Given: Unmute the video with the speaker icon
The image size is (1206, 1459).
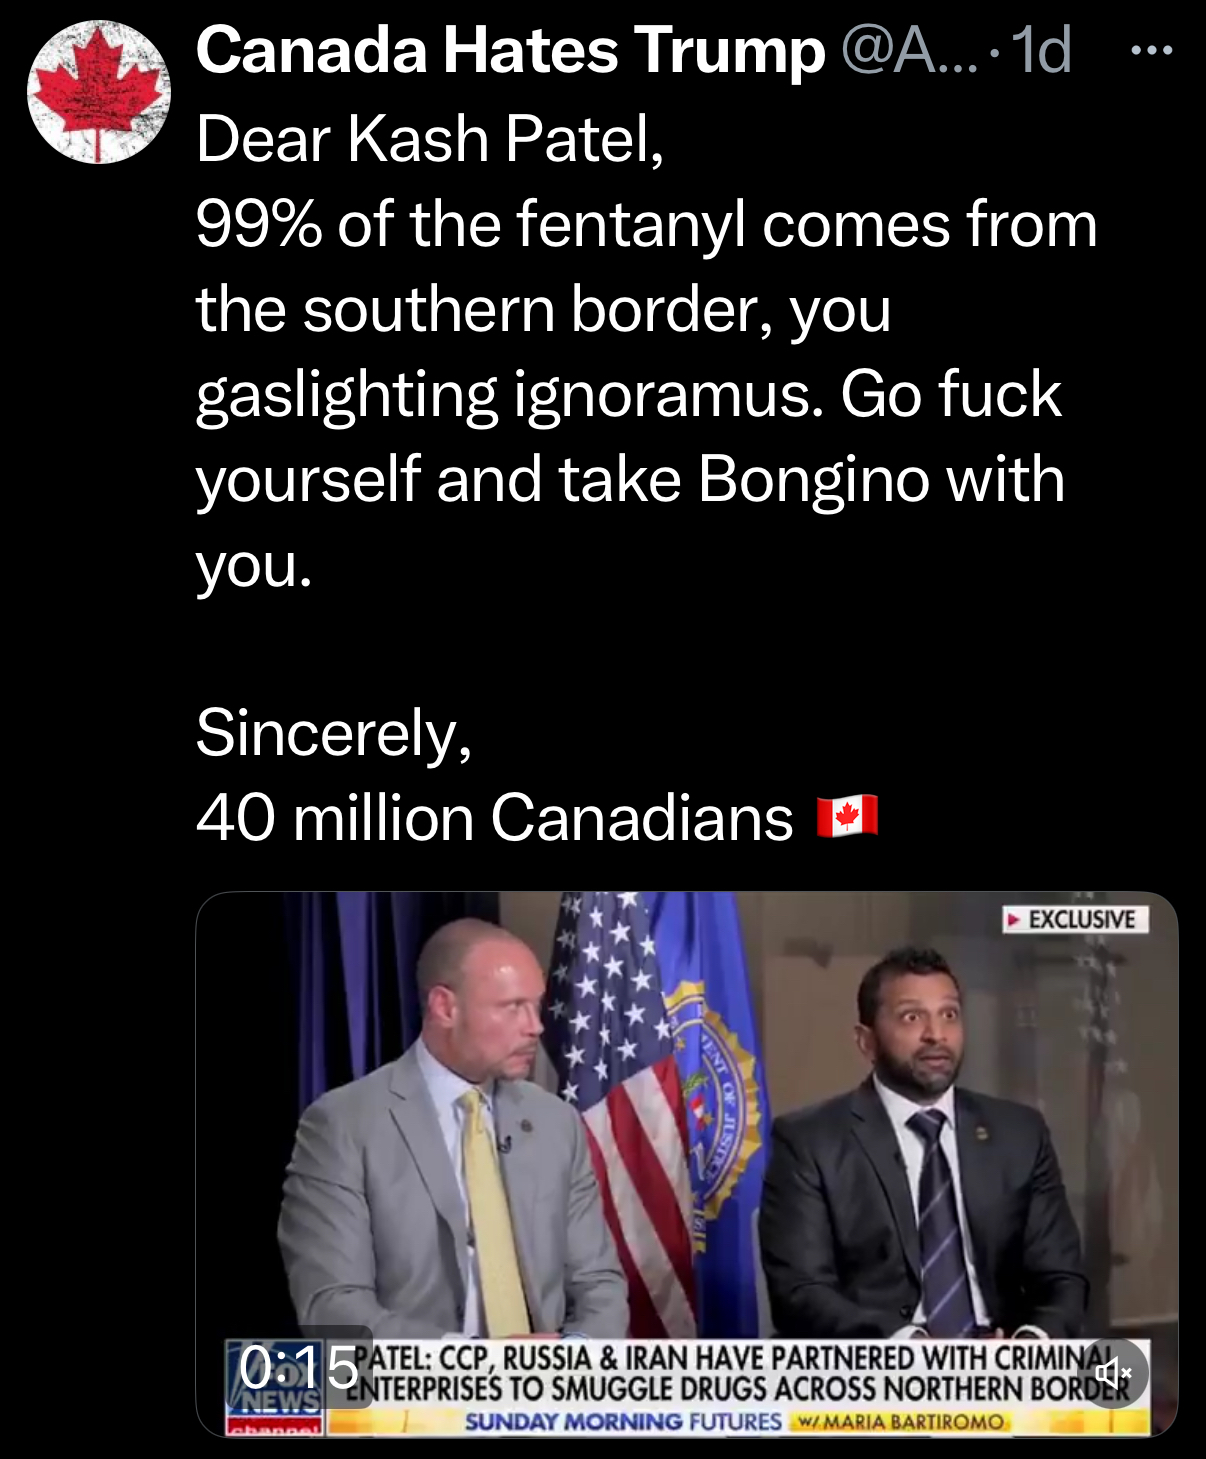Looking at the screenshot, I should [x=1114, y=1374].
